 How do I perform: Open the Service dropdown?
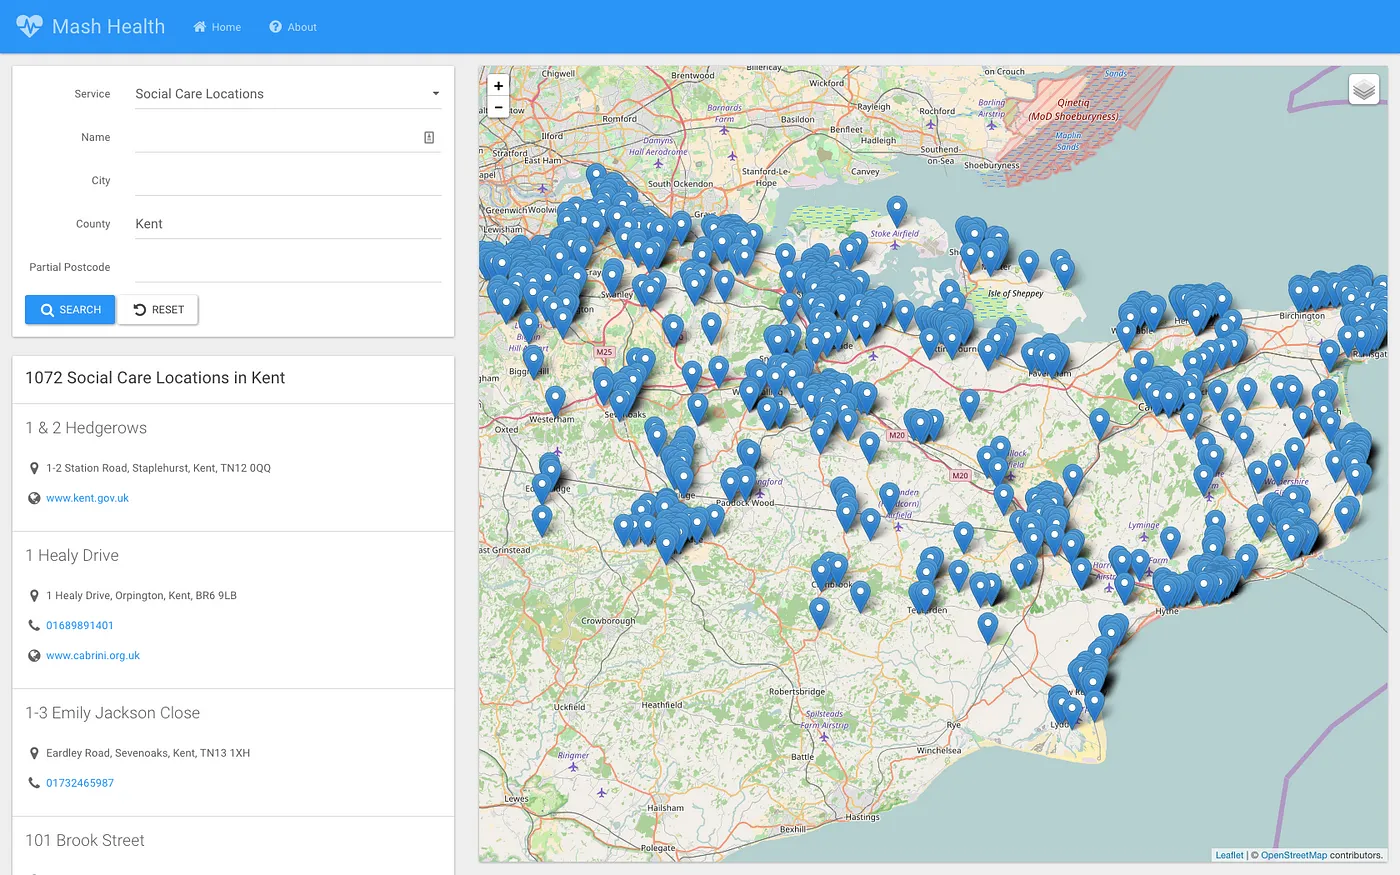tap(288, 94)
